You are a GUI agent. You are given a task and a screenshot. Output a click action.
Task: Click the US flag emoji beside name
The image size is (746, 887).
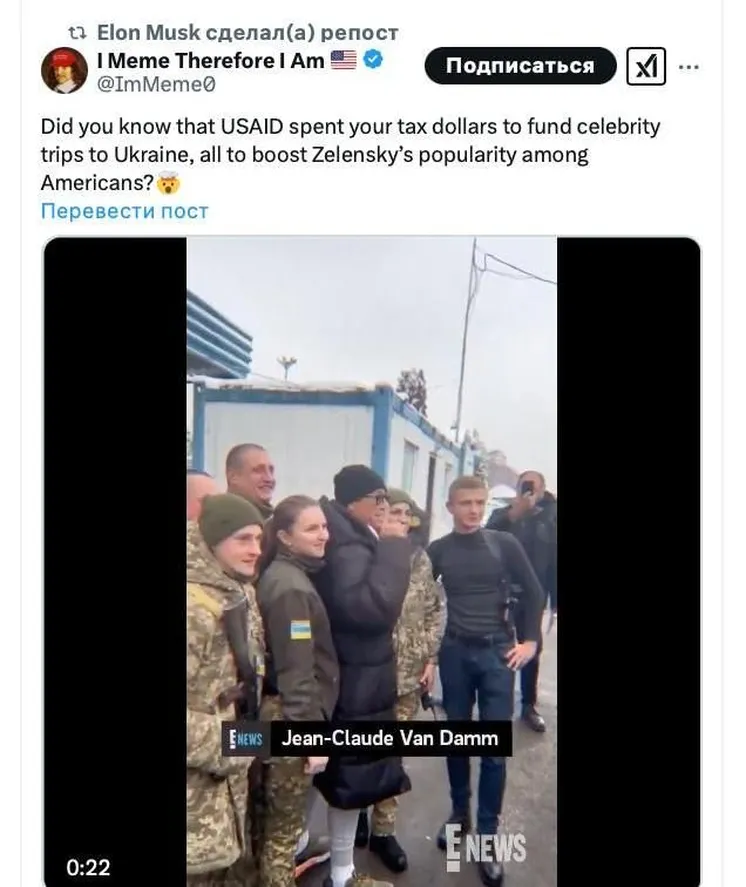pos(343,59)
